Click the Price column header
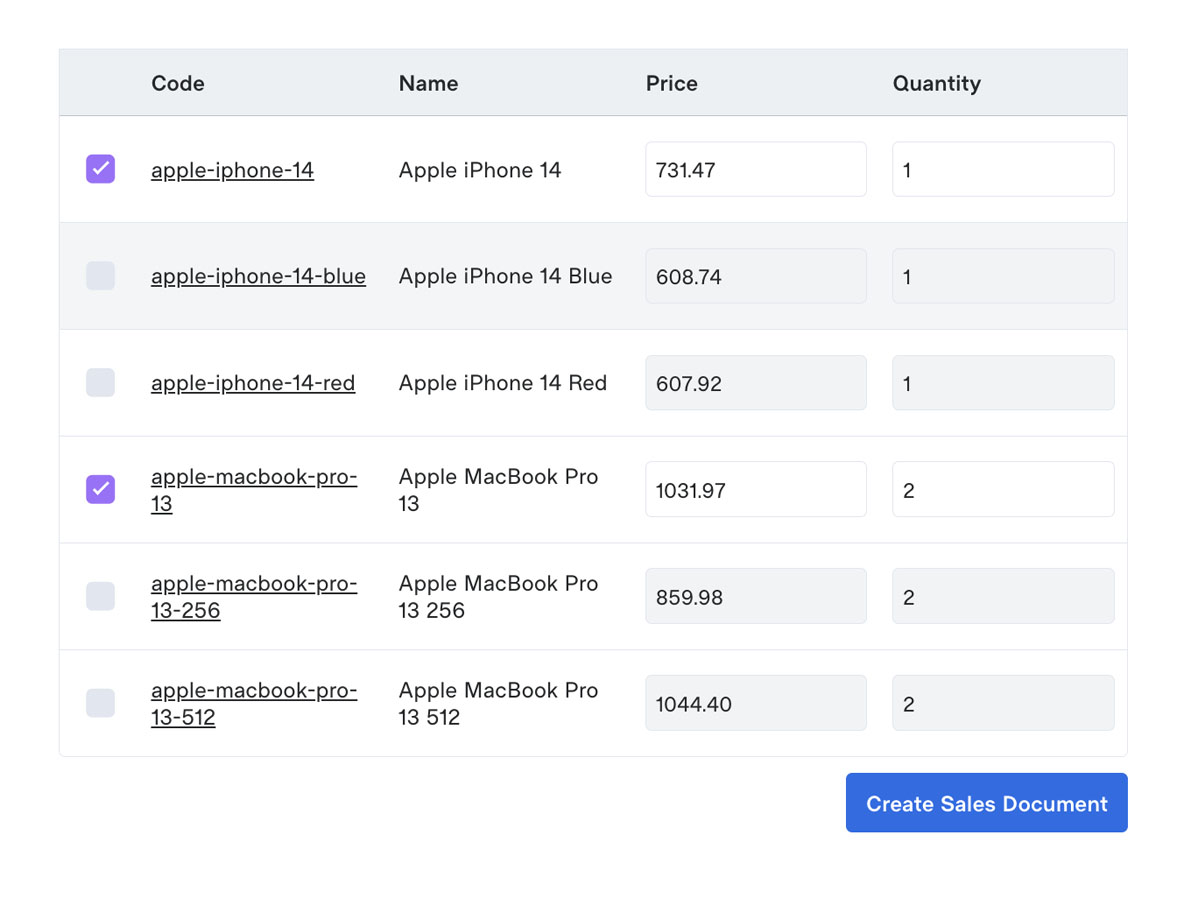 point(671,83)
